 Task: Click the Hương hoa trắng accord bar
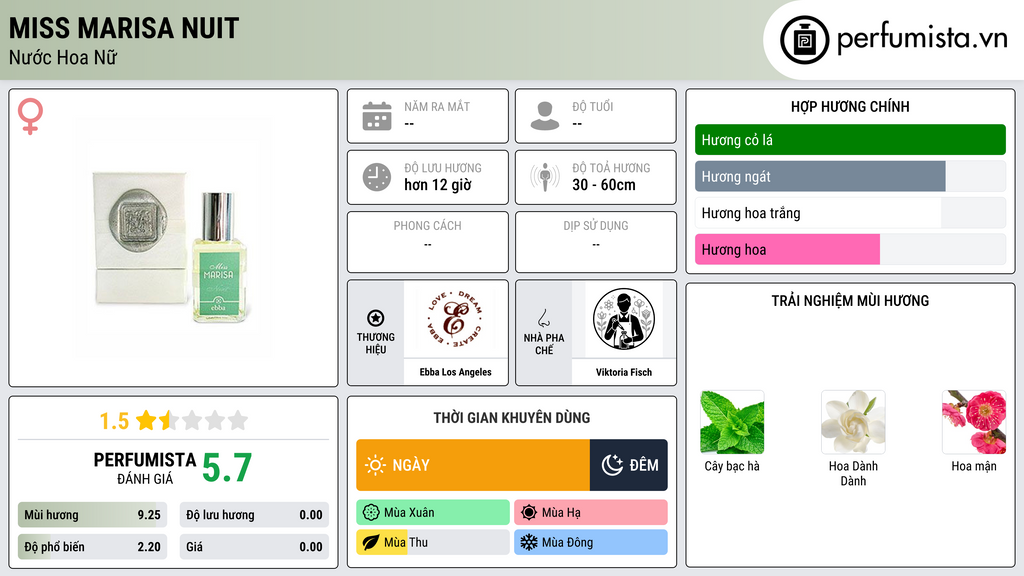tap(818, 213)
